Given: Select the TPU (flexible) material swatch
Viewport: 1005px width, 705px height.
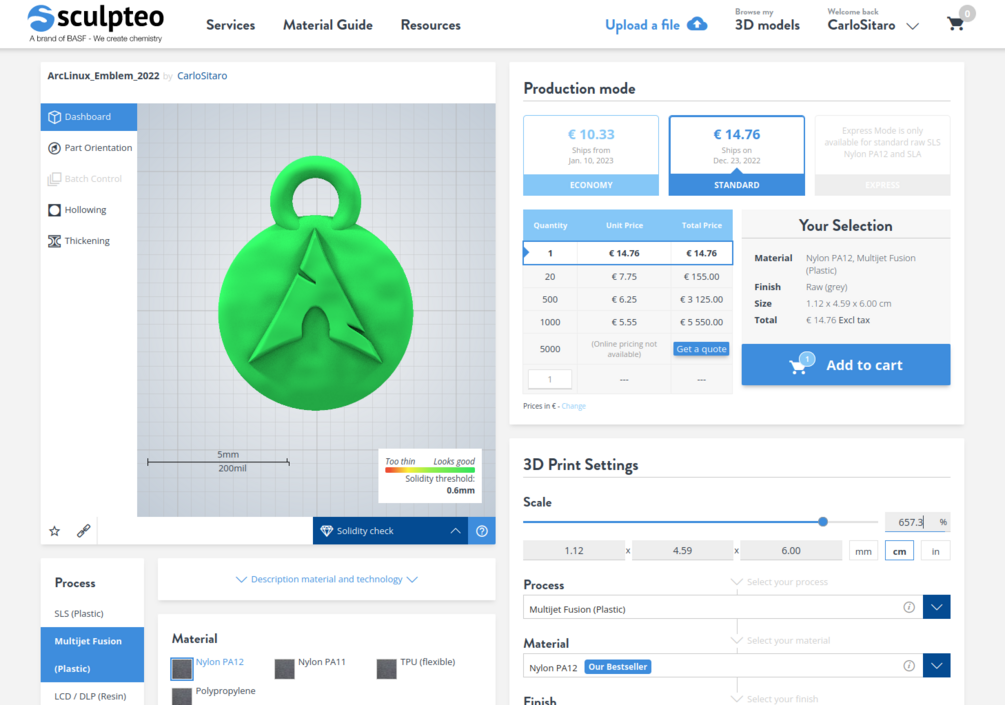Looking at the screenshot, I should pos(386,668).
